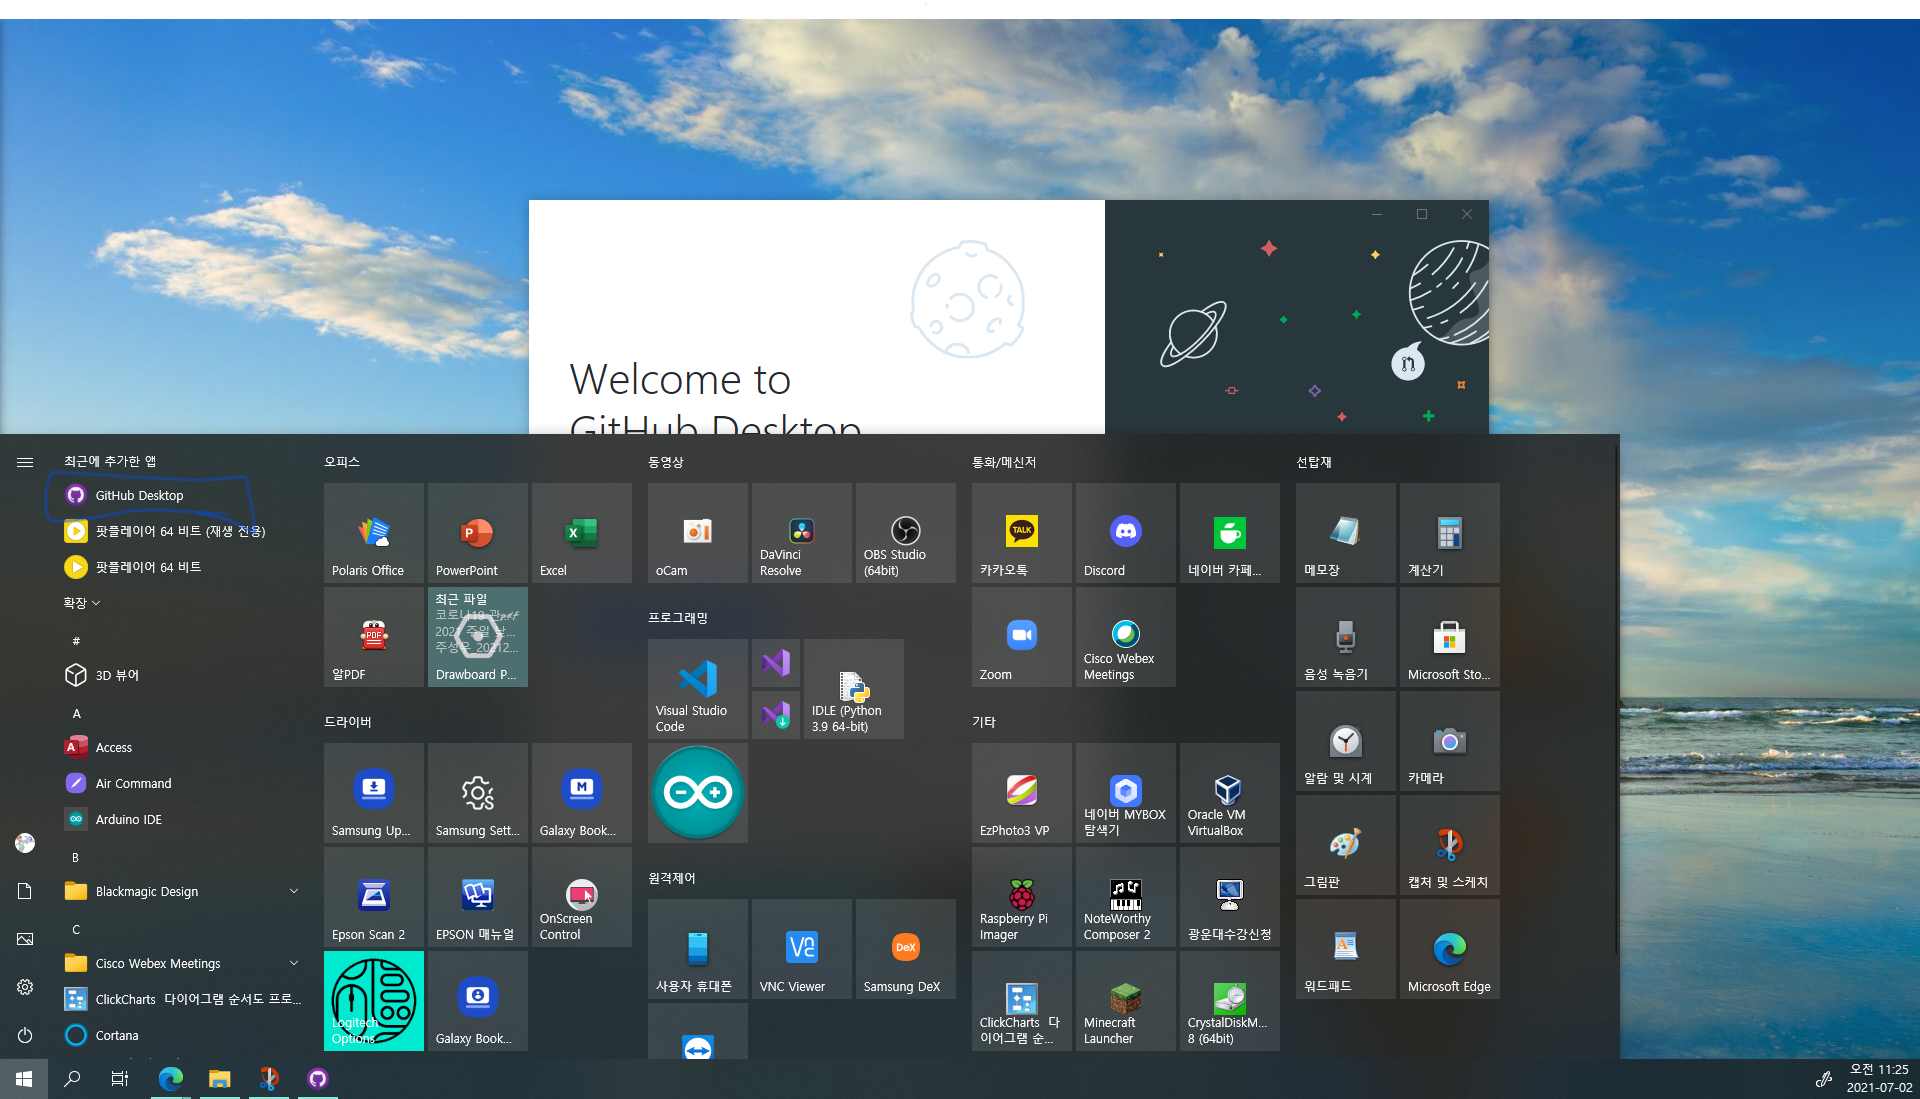
Task: Expand the Blackmagic Design folder
Action: point(180,891)
